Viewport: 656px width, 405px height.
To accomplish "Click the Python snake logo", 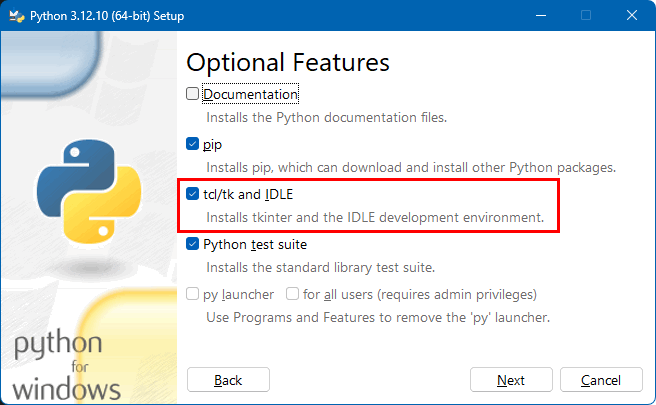I will [89, 191].
